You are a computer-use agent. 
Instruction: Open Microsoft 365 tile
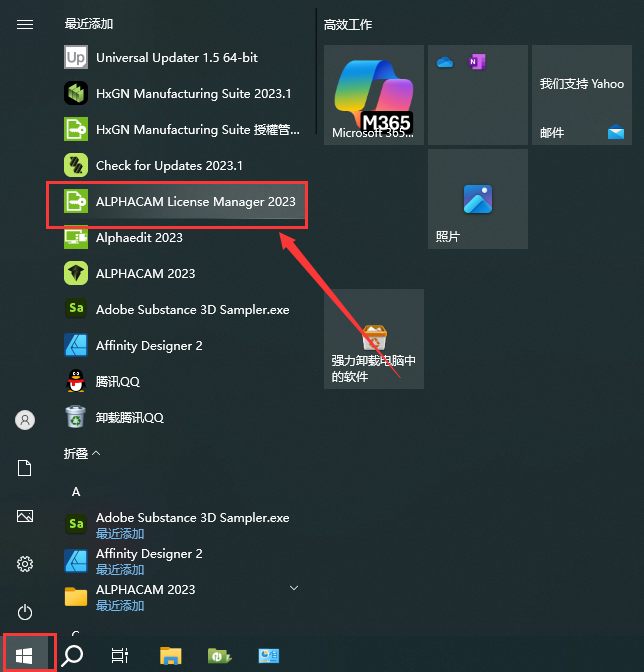point(374,95)
